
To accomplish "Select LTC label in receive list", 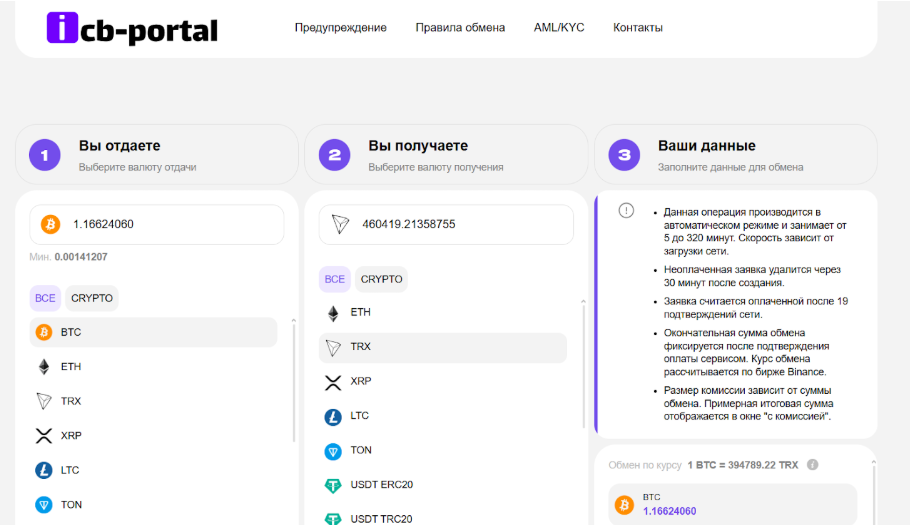I will coord(359,415).
